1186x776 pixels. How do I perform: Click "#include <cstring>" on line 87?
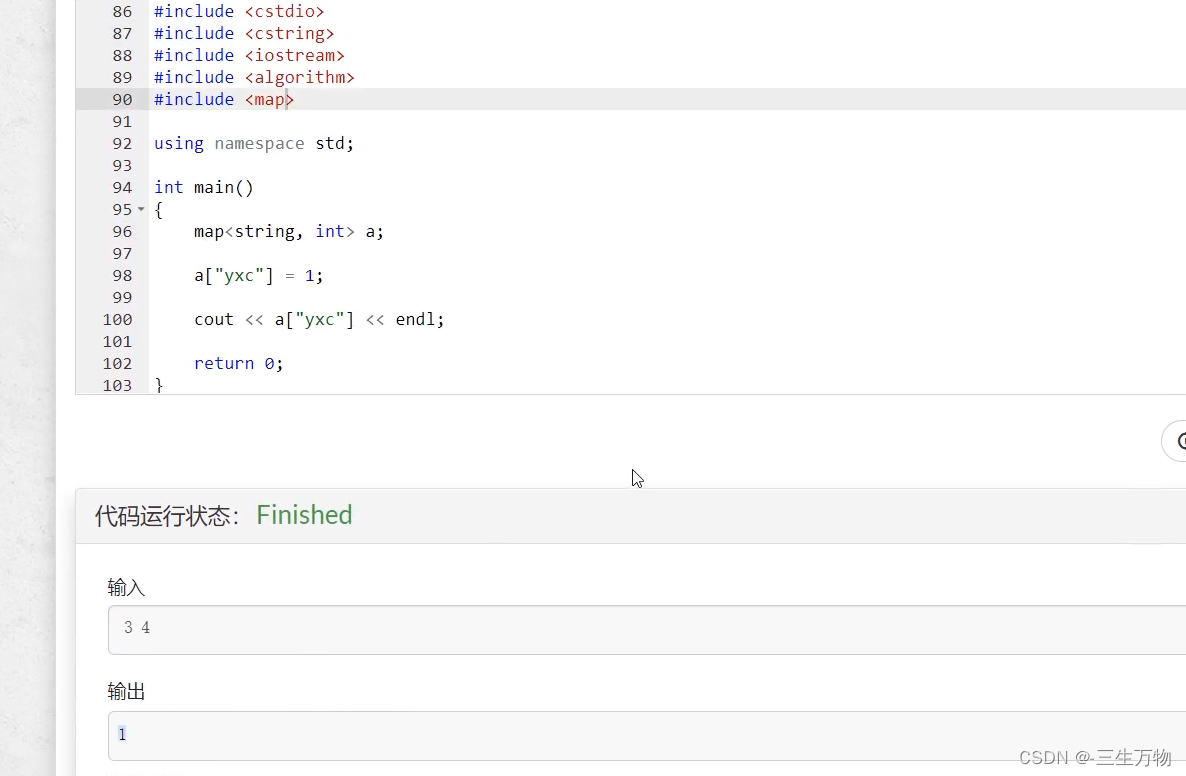[244, 33]
